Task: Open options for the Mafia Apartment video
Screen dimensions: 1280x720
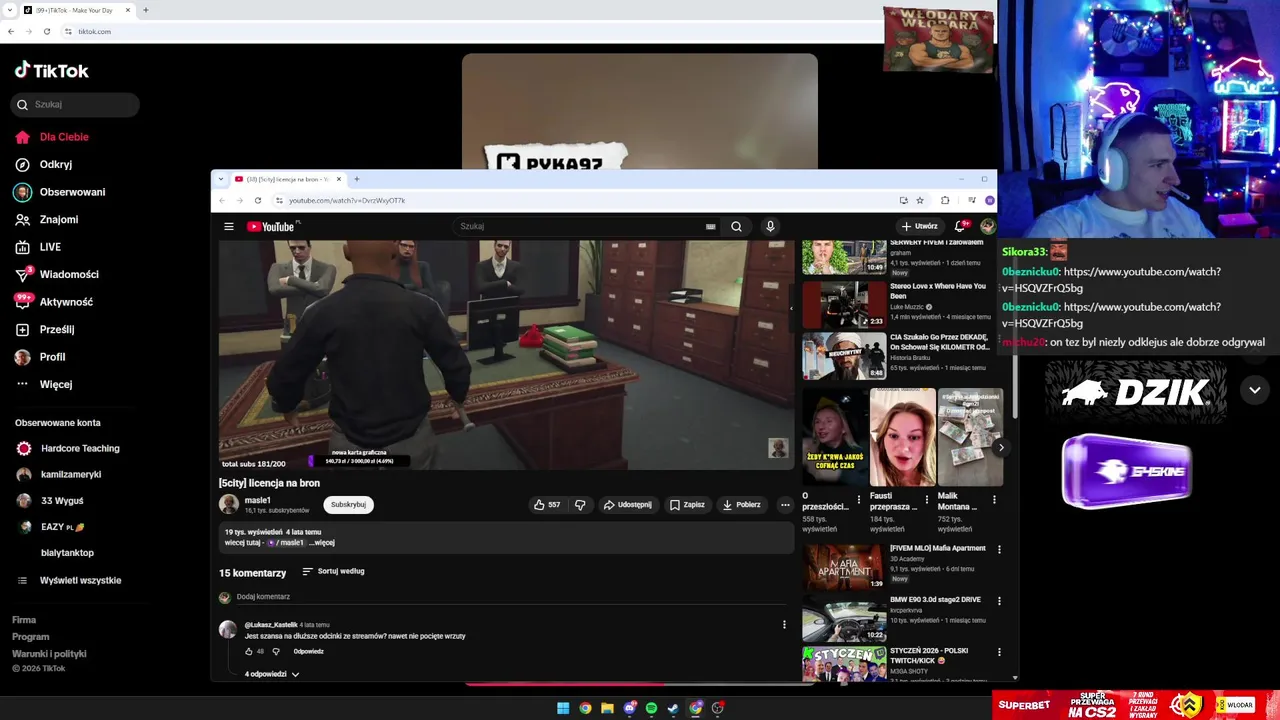Action: tap(999, 550)
